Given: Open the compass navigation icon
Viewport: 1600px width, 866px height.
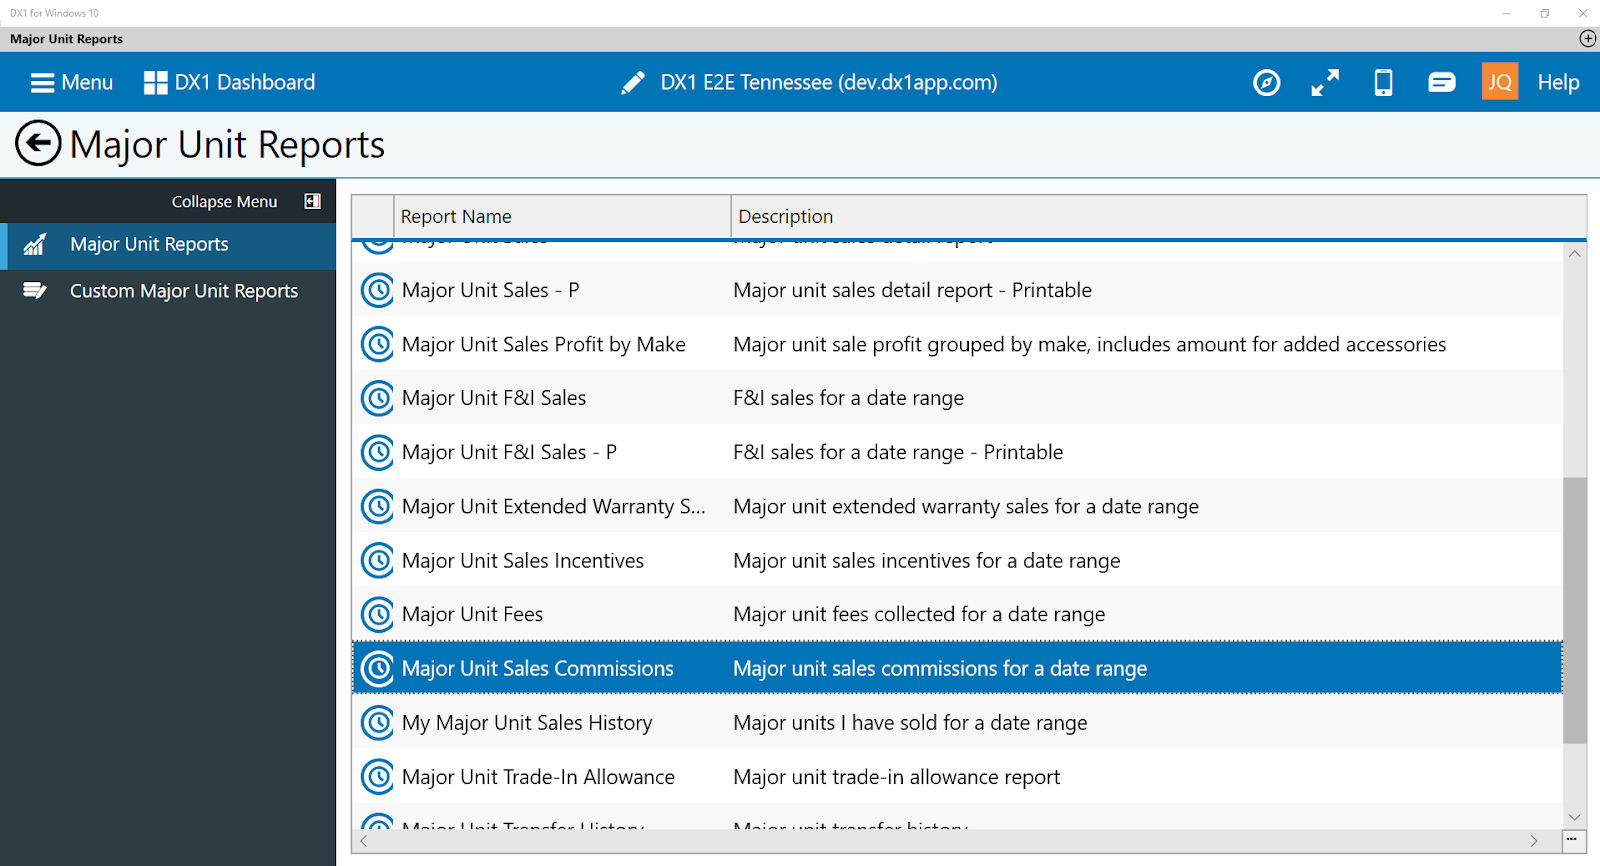Looking at the screenshot, I should [1266, 82].
